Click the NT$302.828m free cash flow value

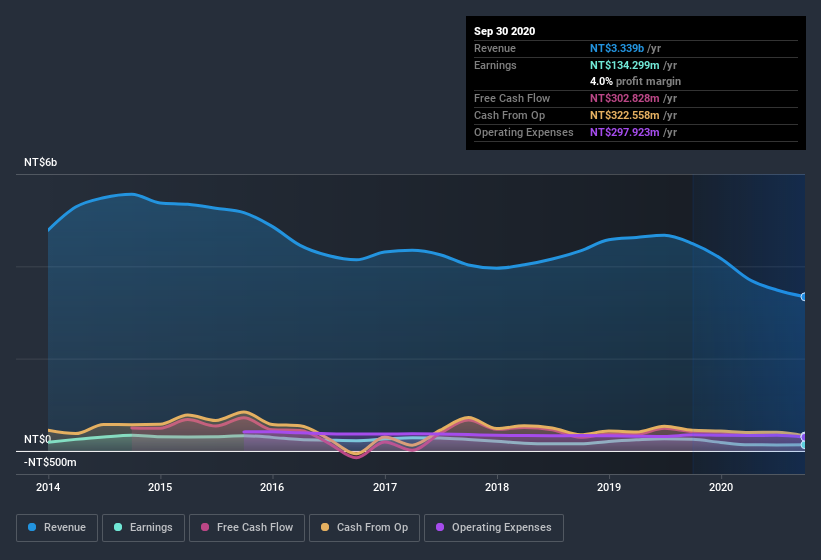point(625,98)
